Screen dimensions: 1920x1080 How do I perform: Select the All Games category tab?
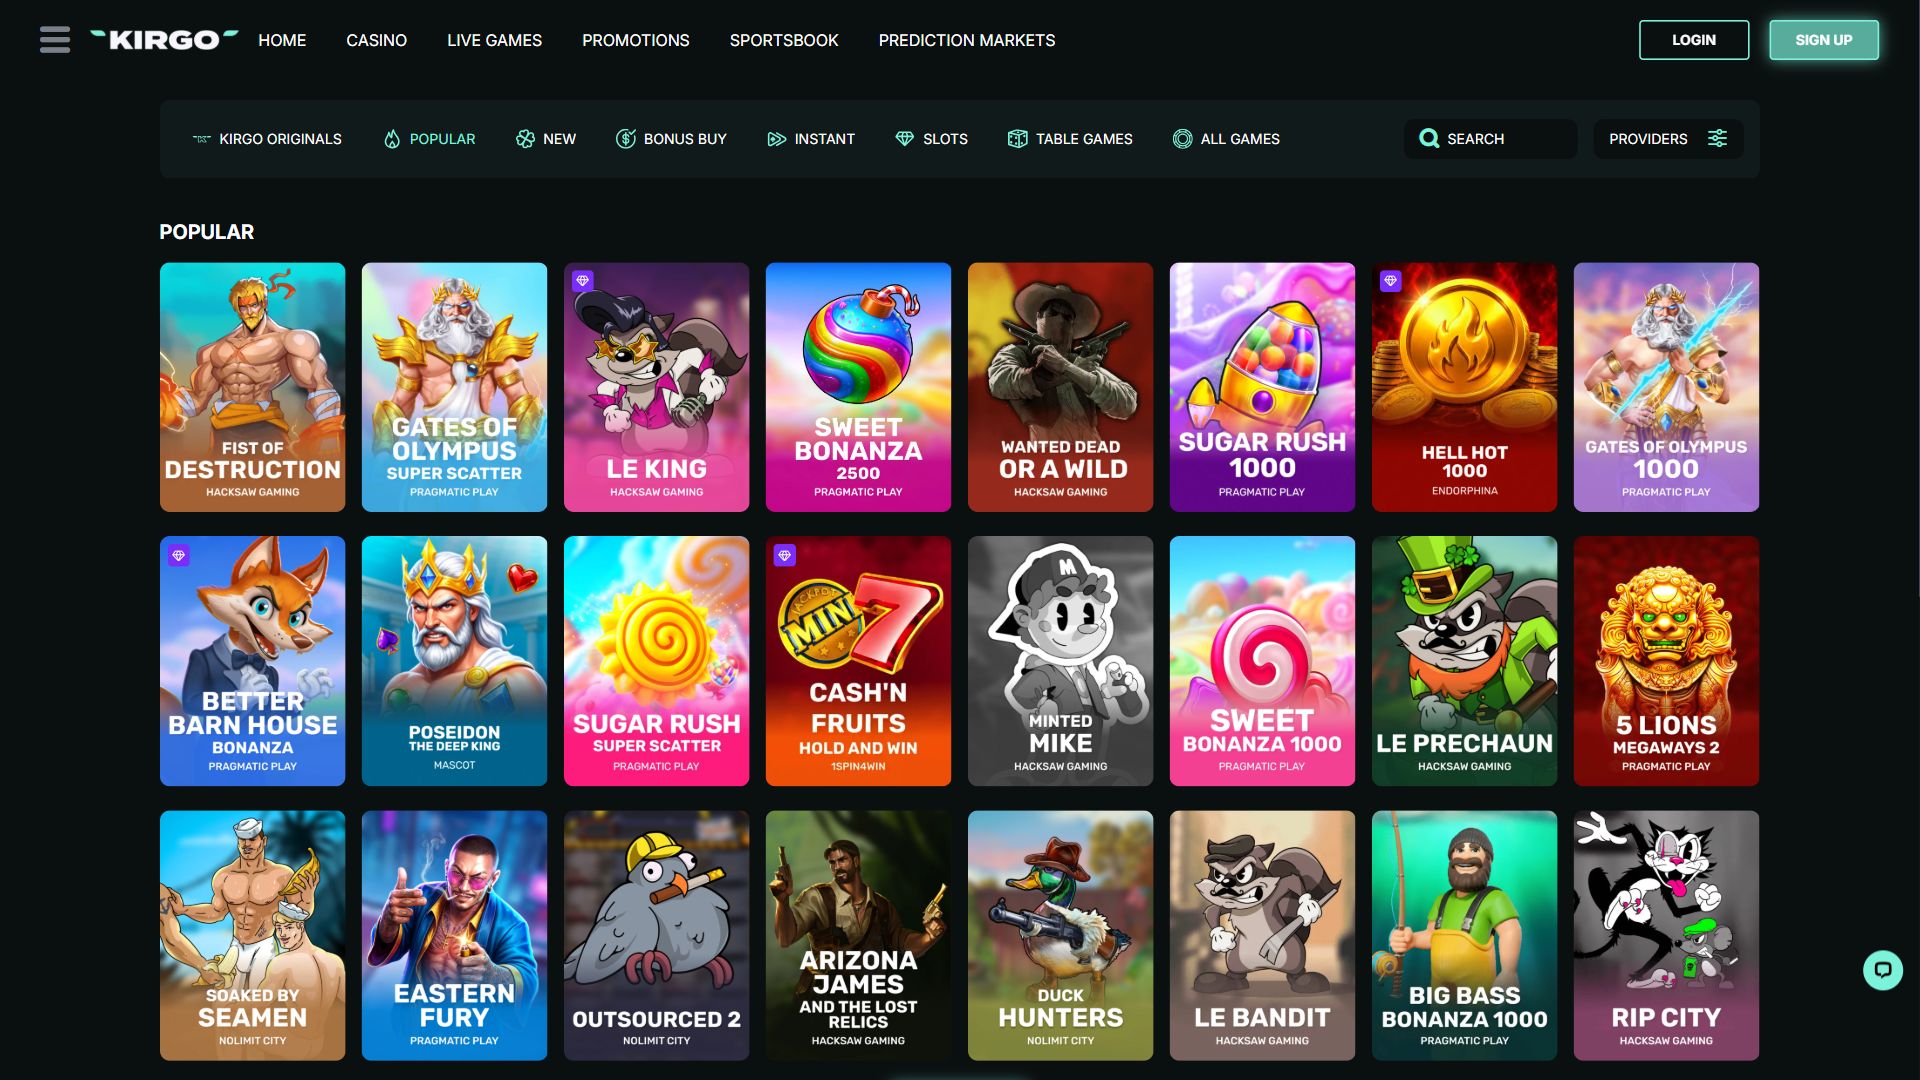[1226, 139]
